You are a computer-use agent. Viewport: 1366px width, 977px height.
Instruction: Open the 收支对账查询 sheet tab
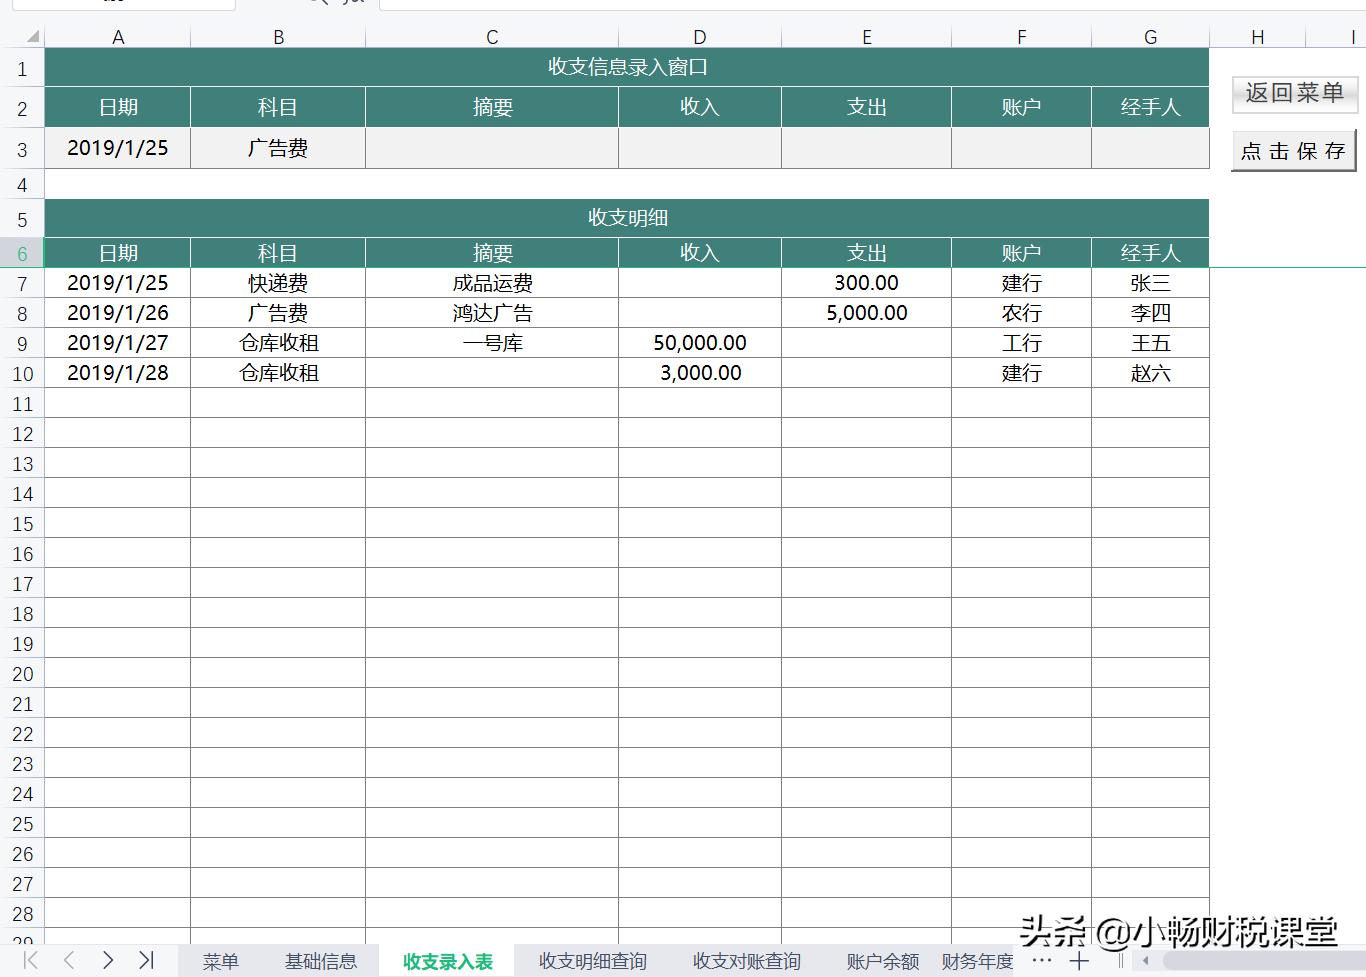(746, 961)
